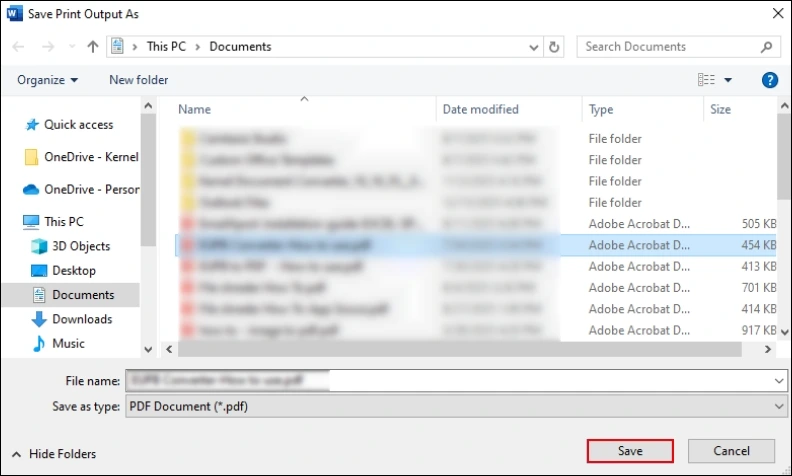Sort files by Name column

click(194, 110)
